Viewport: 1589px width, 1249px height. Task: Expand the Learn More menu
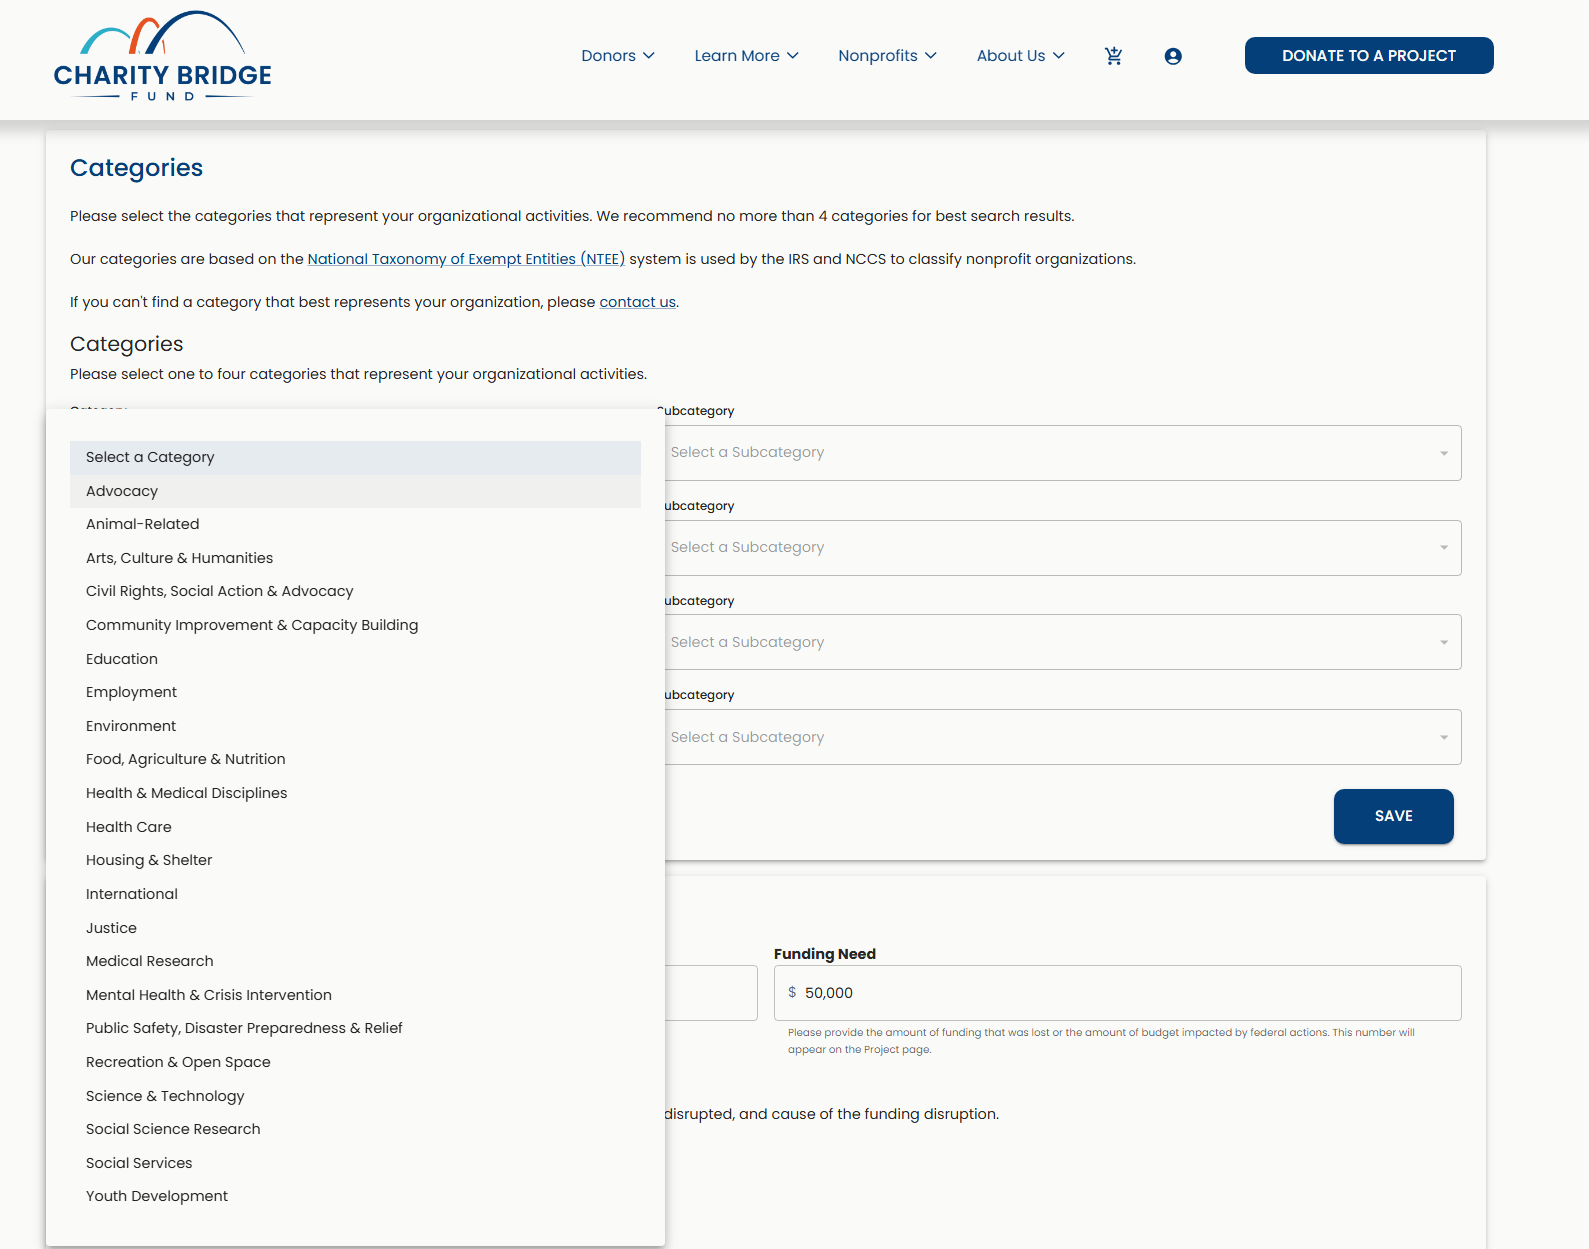747,56
